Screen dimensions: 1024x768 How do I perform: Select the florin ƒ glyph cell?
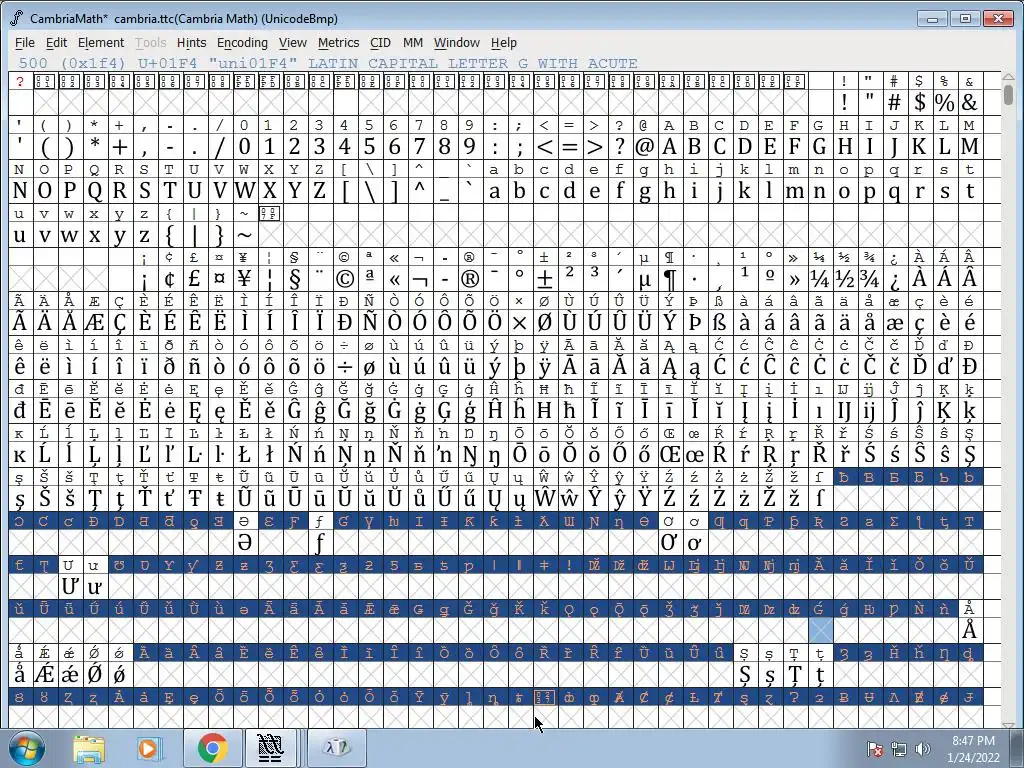(319, 543)
